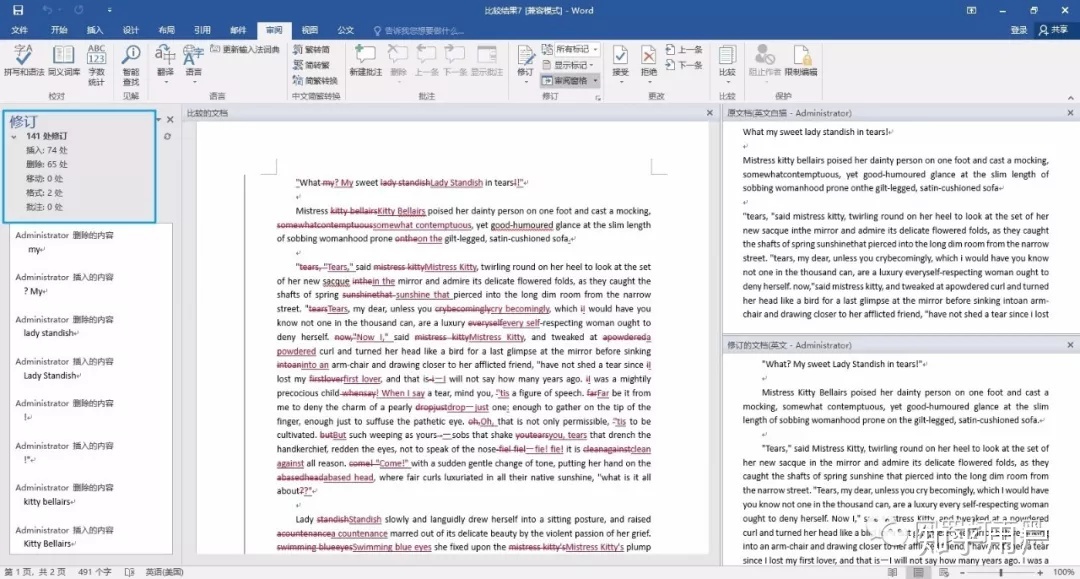
Task: Click Block Authors (阻止作者)
Action: tap(765, 60)
